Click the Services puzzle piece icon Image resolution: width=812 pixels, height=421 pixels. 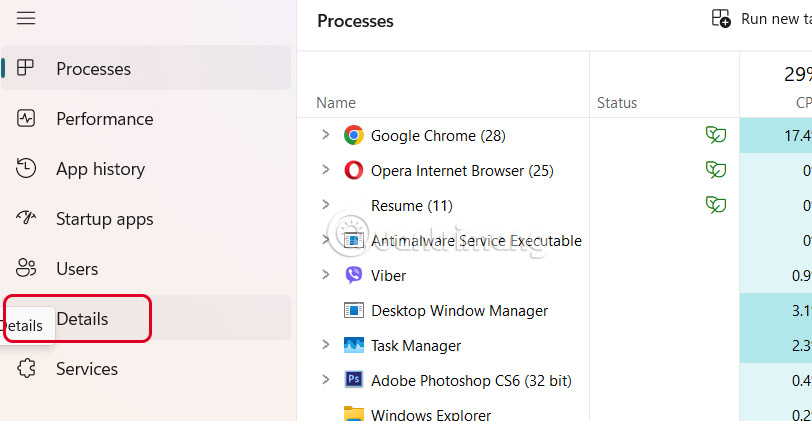(27, 369)
